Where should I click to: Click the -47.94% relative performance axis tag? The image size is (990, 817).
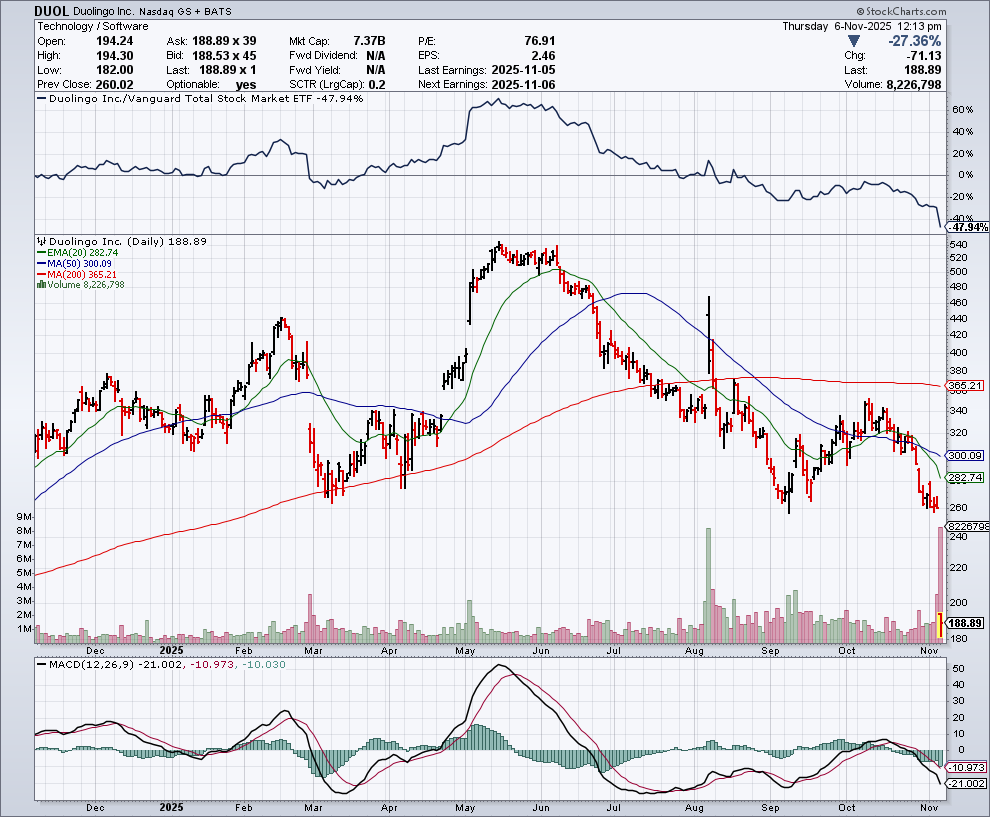click(x=966, y=228)
